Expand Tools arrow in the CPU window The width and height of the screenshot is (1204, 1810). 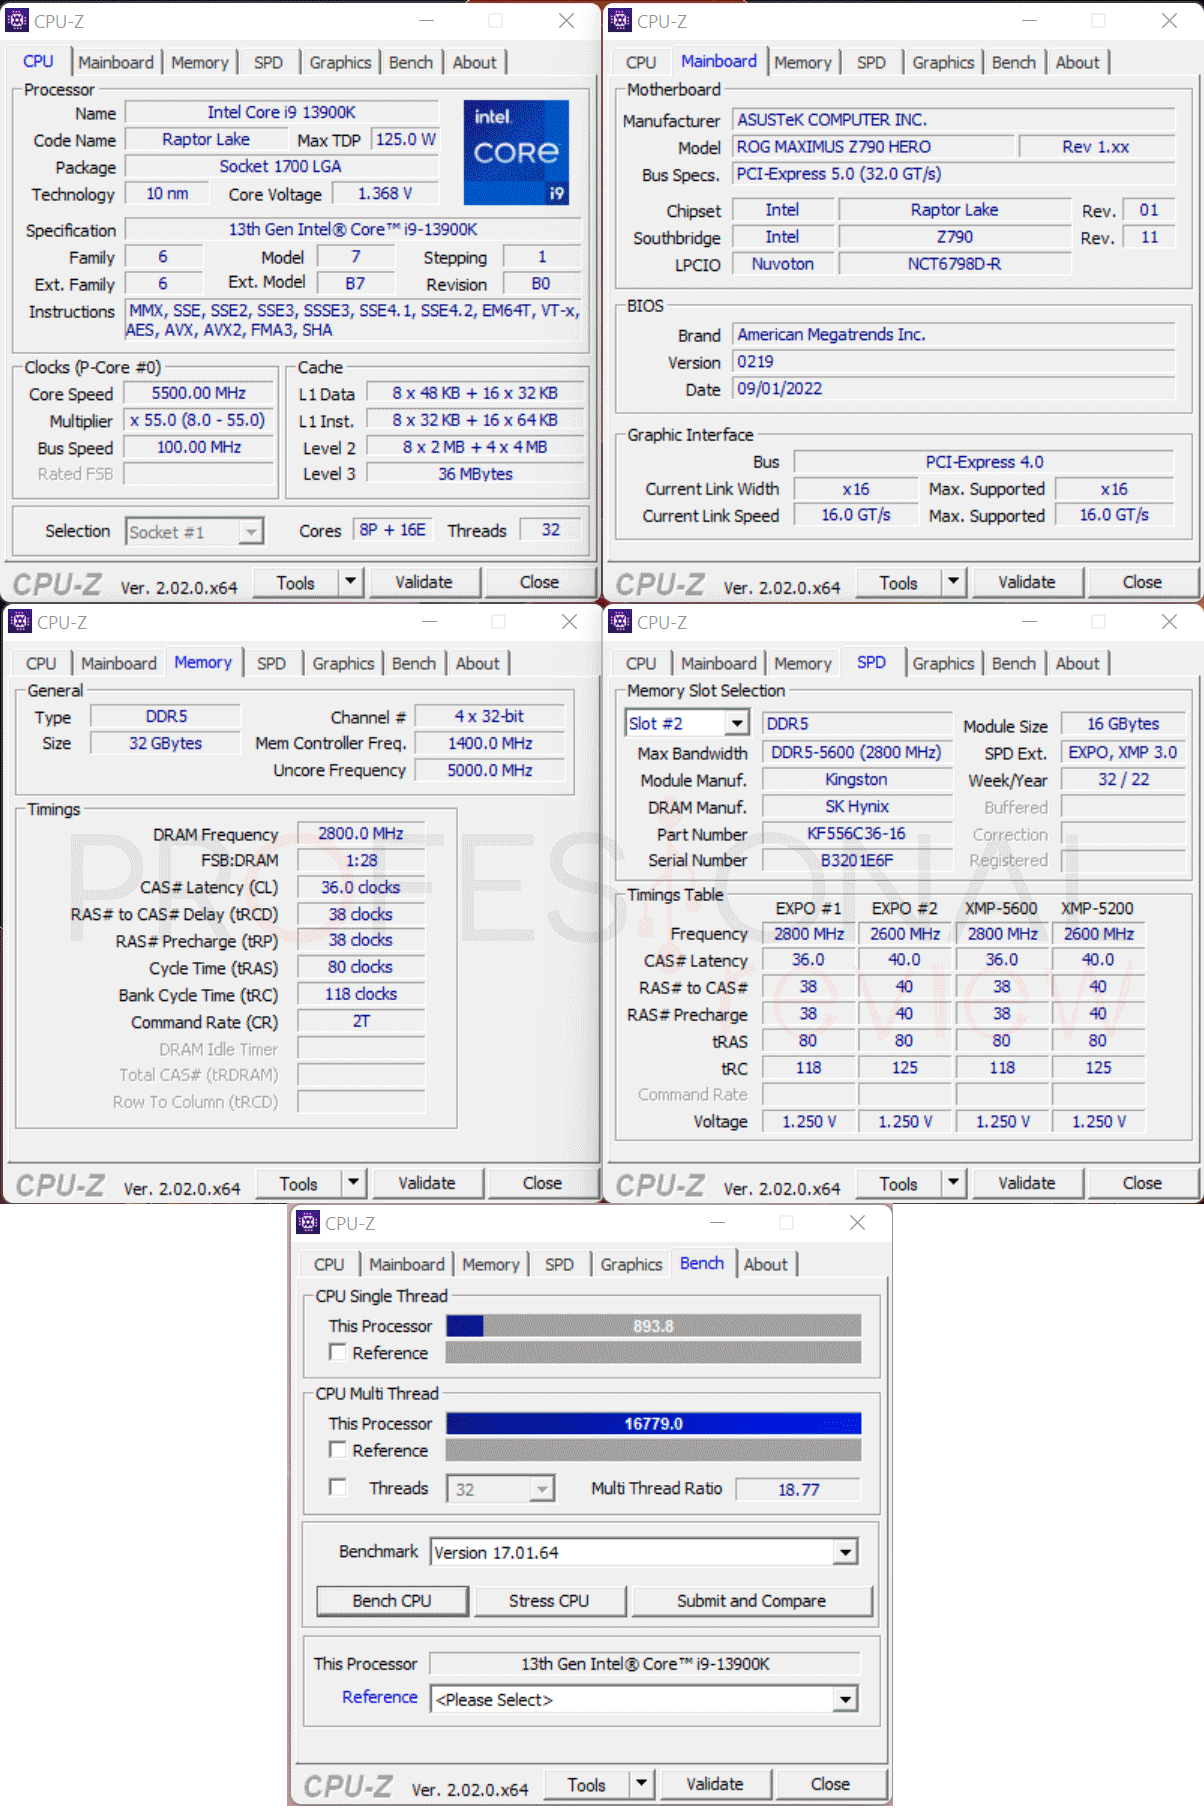coord(350,581)
